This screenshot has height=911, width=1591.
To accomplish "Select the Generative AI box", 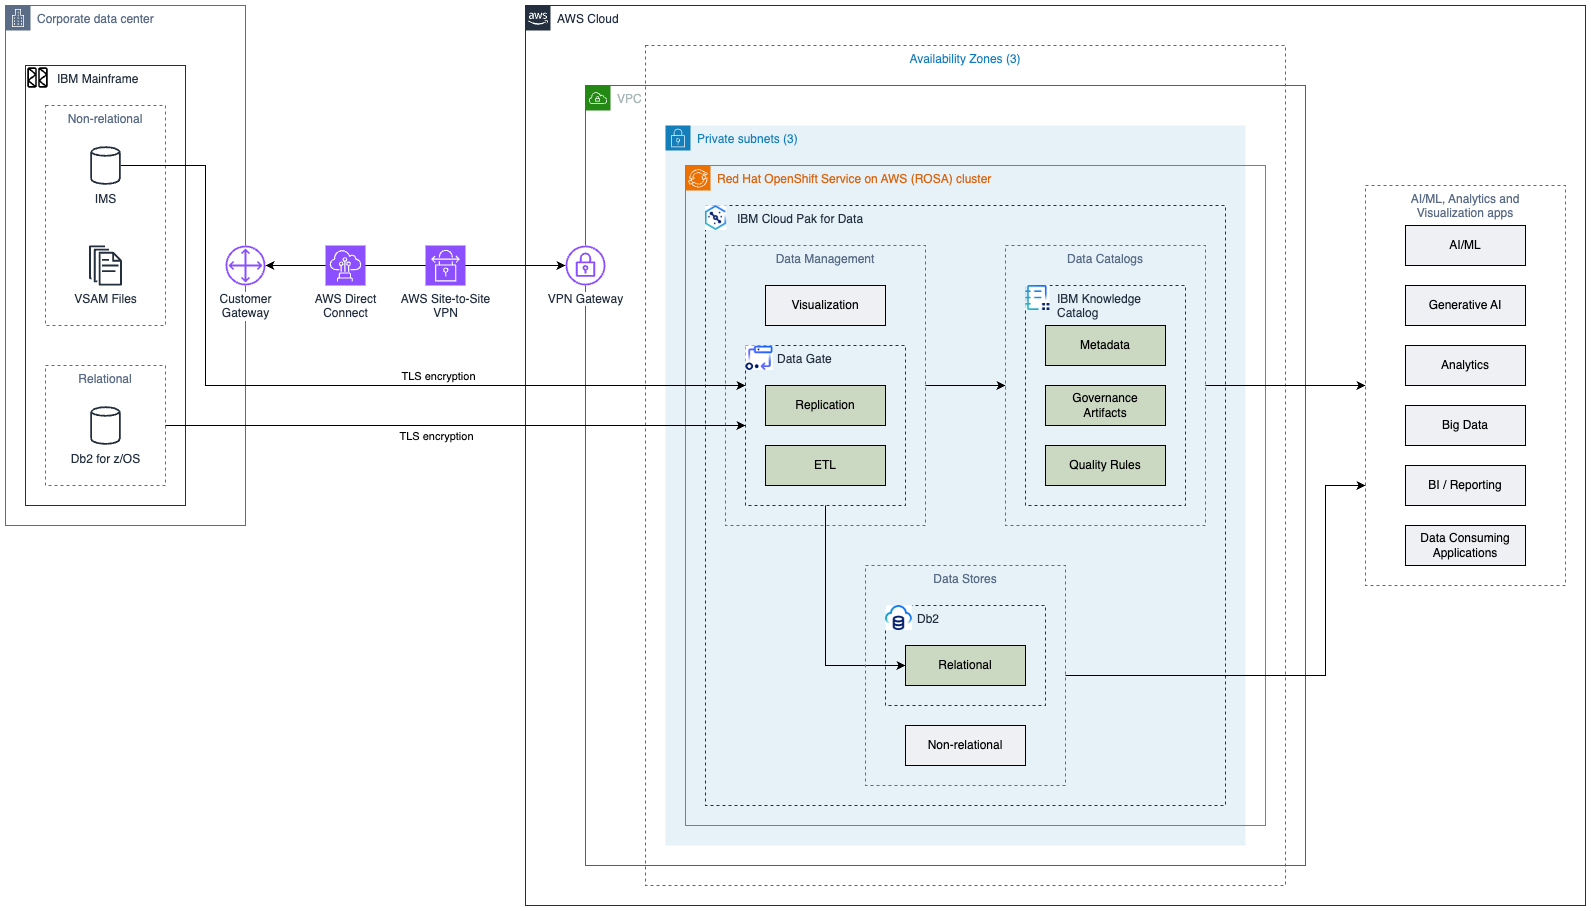I will coord(1465,305).
